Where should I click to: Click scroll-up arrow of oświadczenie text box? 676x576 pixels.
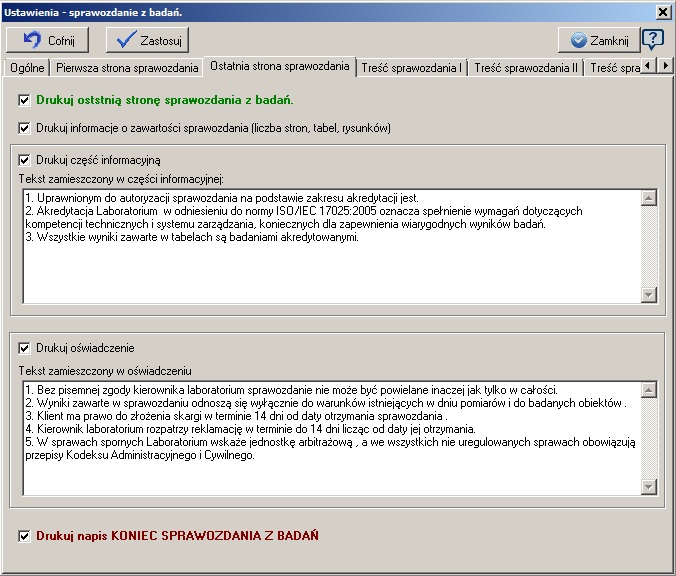649,390
